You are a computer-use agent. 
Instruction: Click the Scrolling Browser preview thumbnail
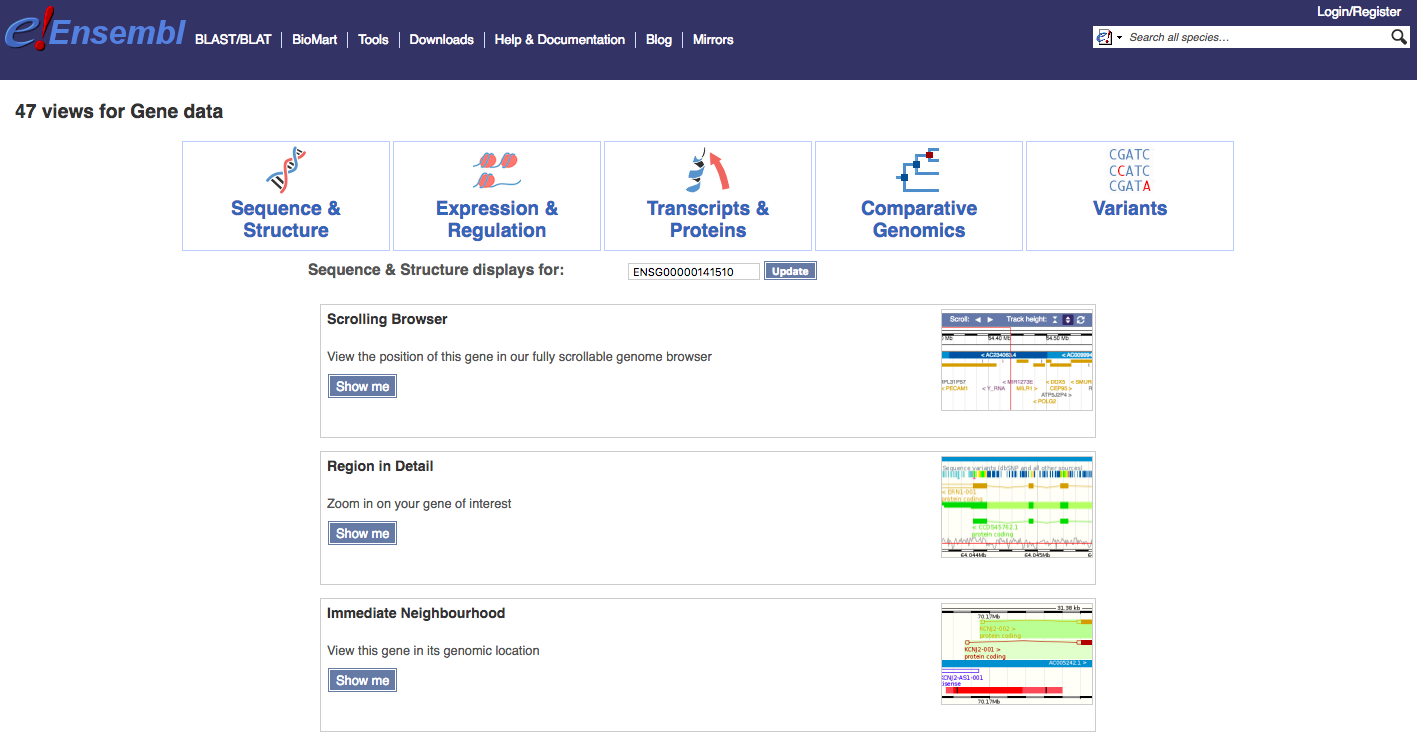[x=1017, y=360]
